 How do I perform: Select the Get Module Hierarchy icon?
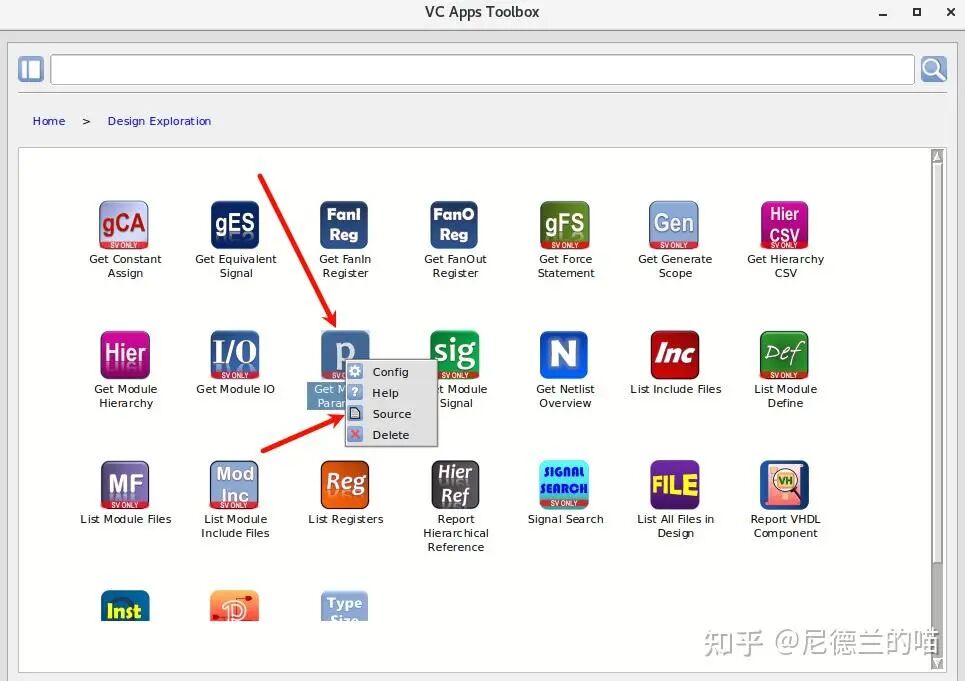125,355
